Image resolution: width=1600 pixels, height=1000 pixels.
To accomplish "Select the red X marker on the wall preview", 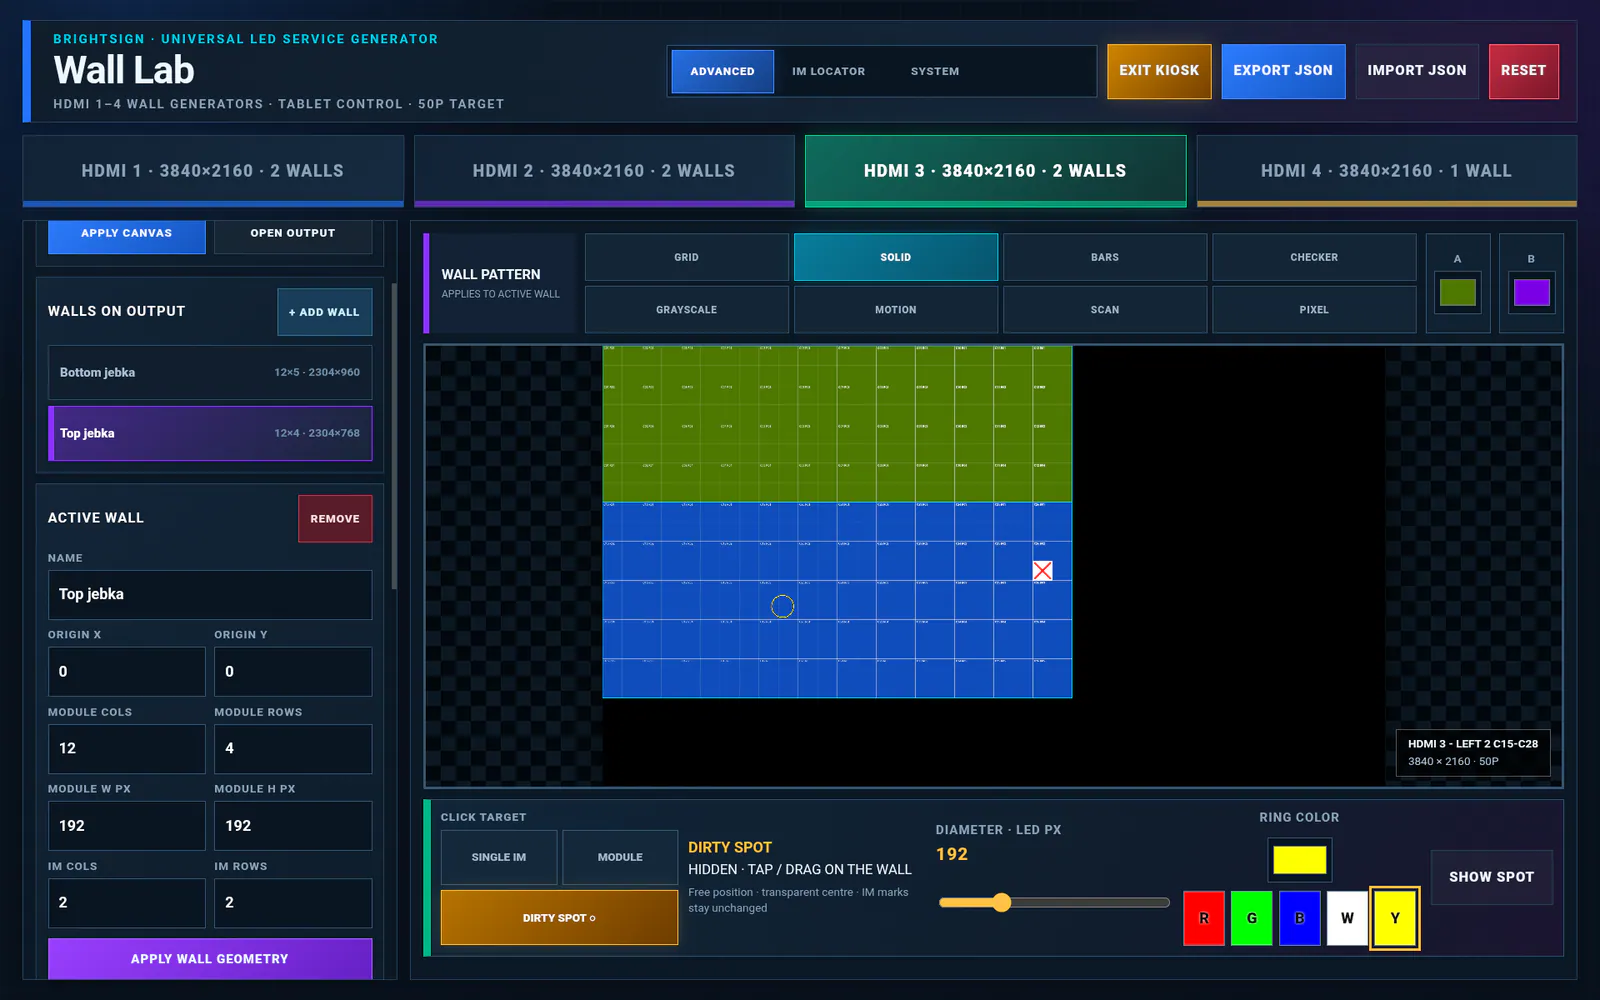I will pyautogui.click(x=1042, y=570).
